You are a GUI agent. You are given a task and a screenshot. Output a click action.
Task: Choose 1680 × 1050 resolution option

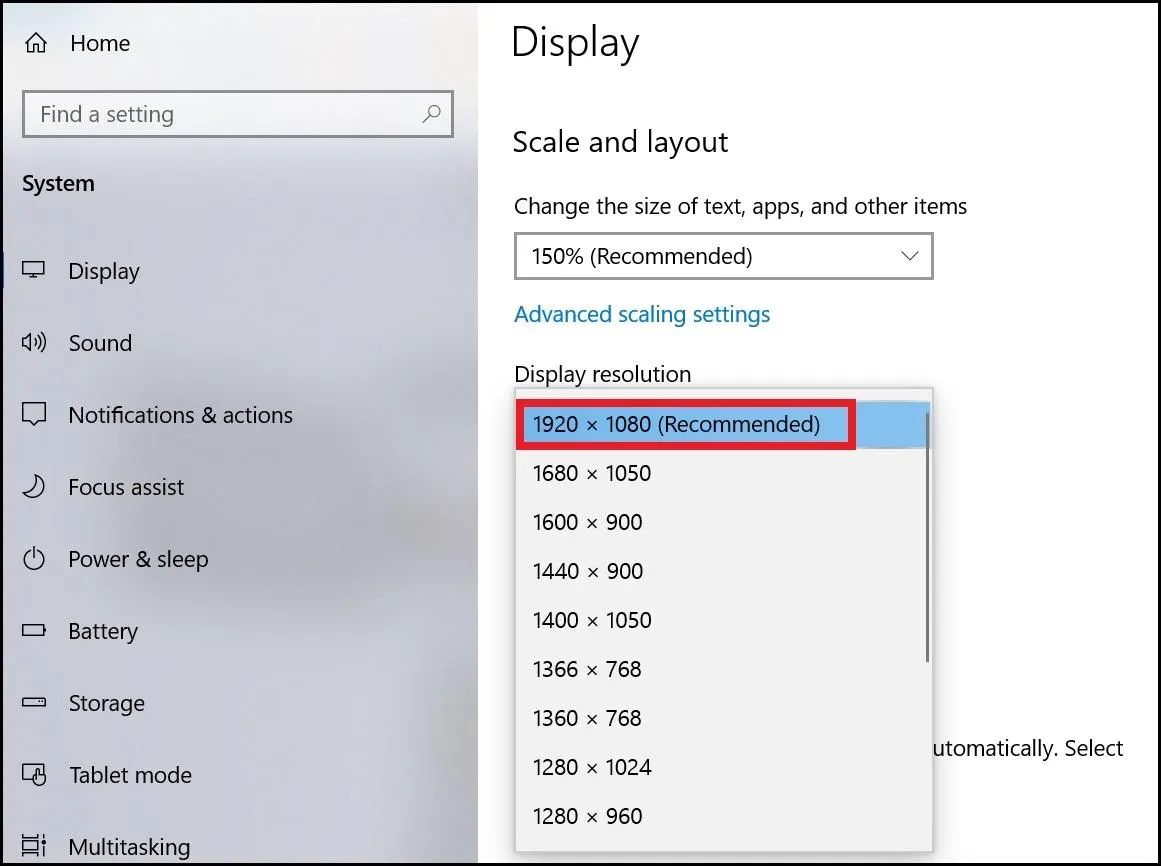(592, 473)
